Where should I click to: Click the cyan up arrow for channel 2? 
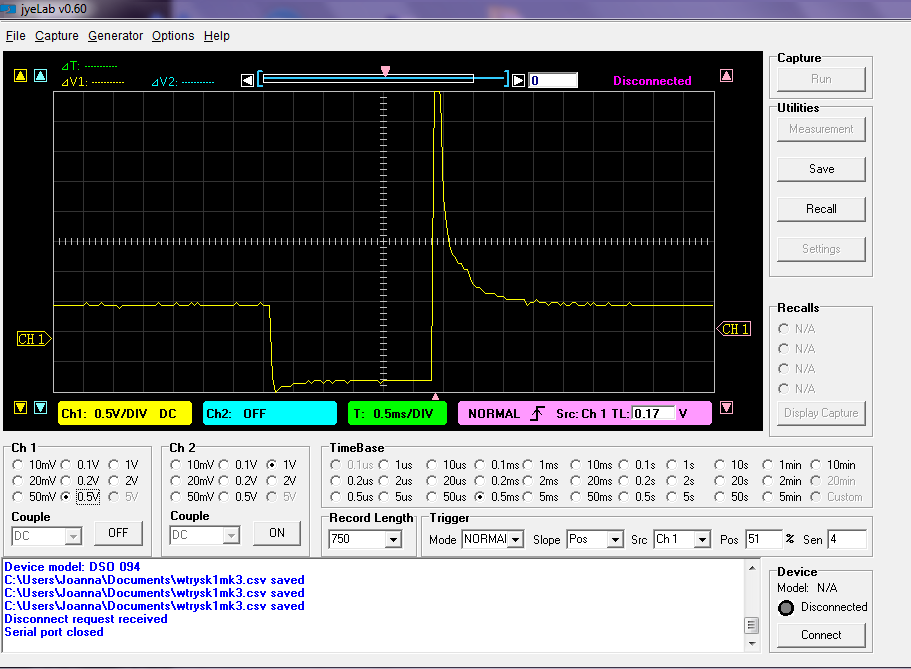[40, 76]
